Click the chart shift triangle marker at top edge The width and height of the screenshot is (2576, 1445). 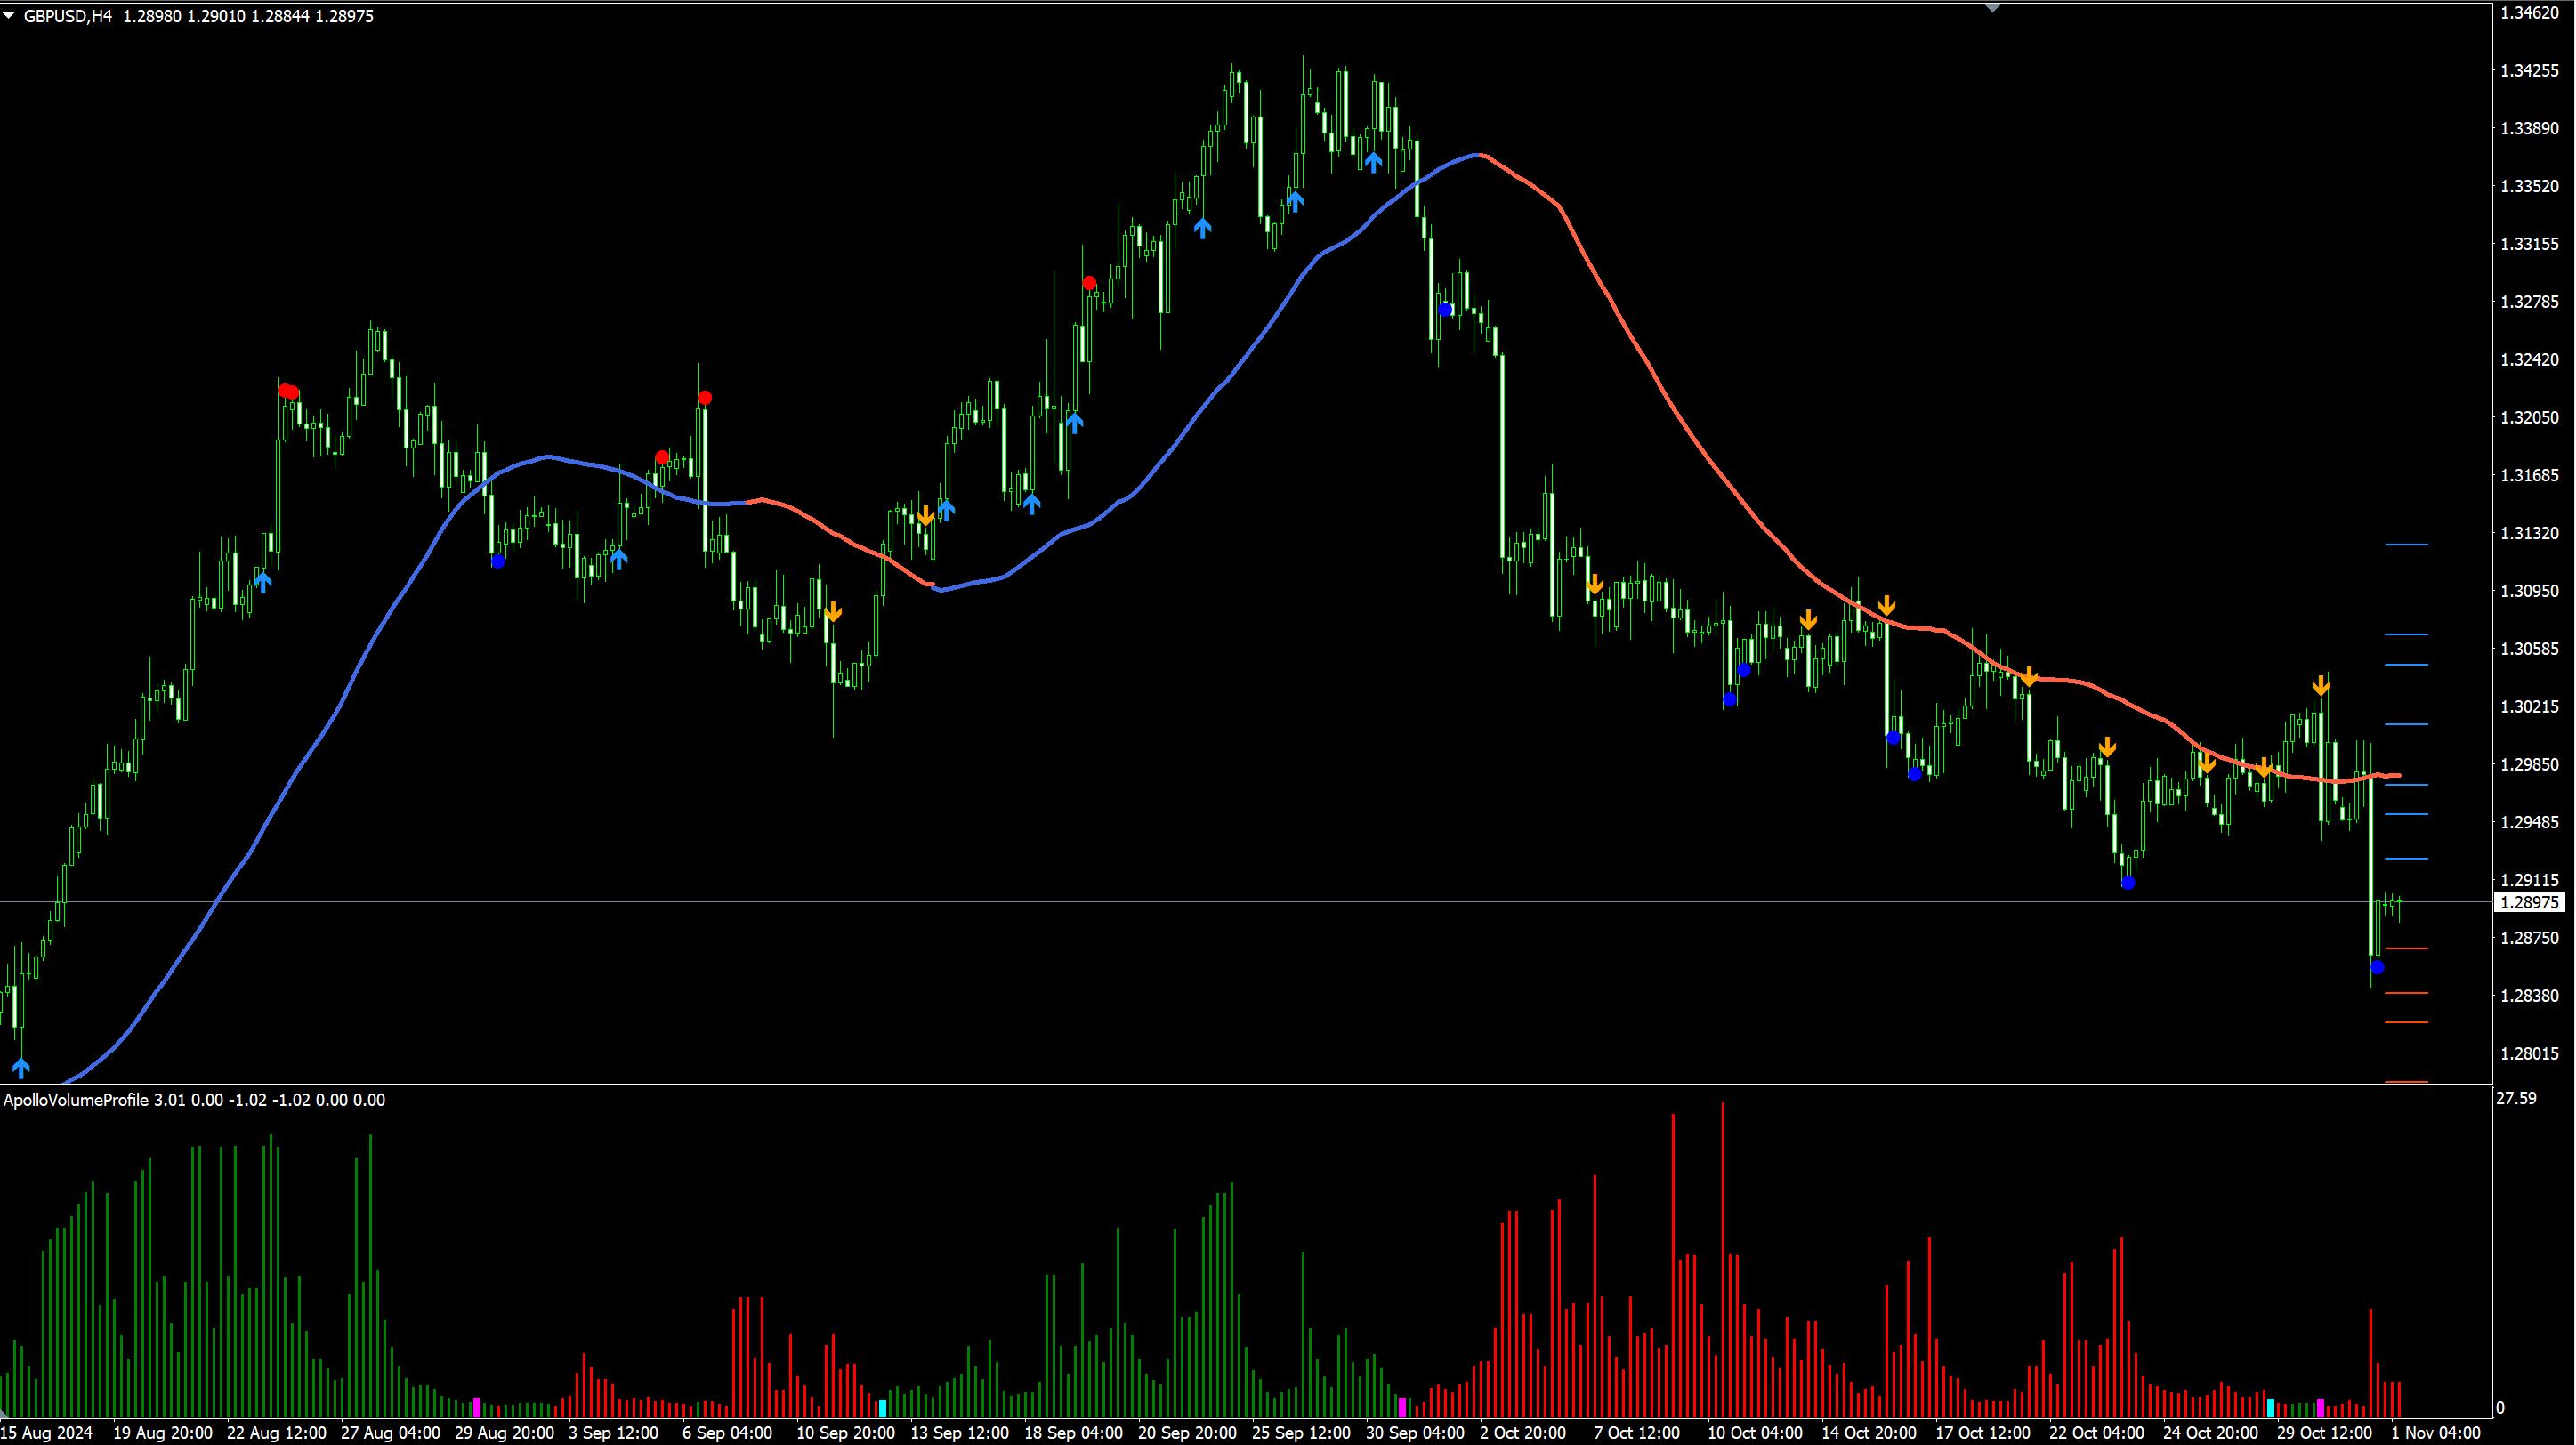[x=1992, y=8]
